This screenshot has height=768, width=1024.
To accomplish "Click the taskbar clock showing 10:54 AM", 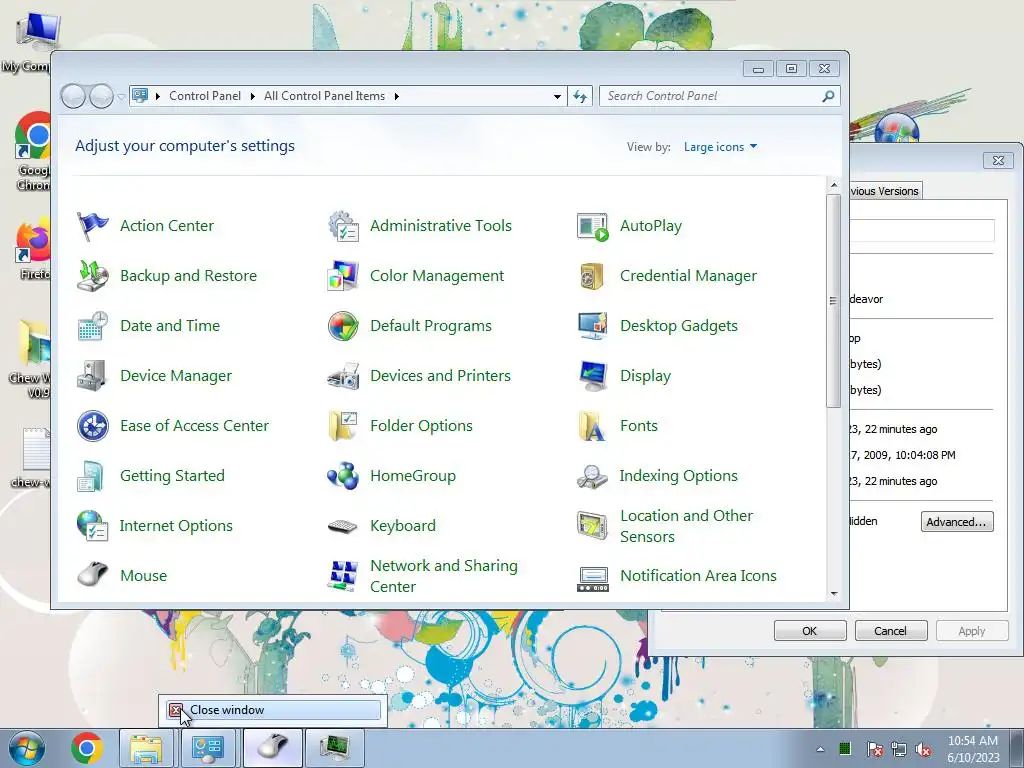I will point(973,748).
